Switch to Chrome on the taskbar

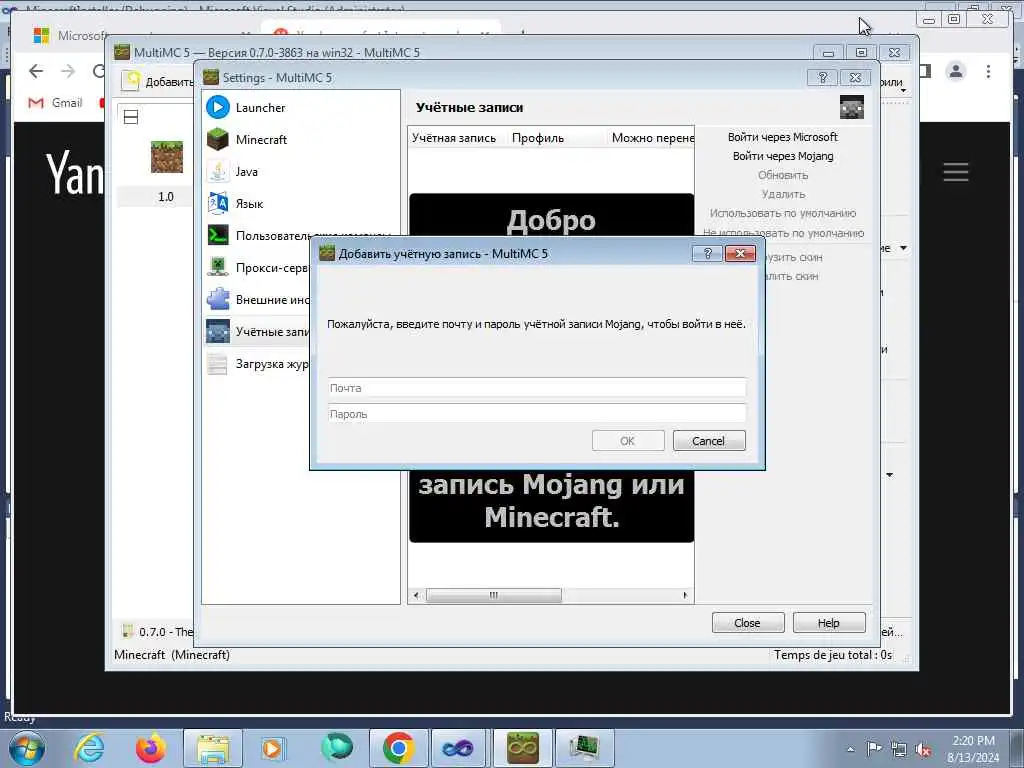[x=399, y=749]
